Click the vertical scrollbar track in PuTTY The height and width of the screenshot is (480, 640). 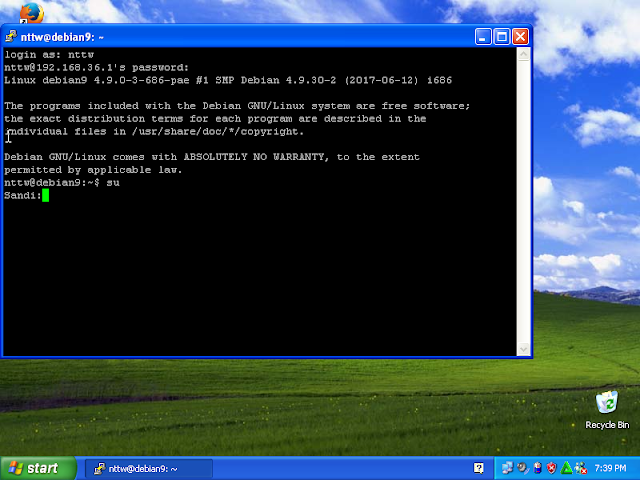click(524, 202)
